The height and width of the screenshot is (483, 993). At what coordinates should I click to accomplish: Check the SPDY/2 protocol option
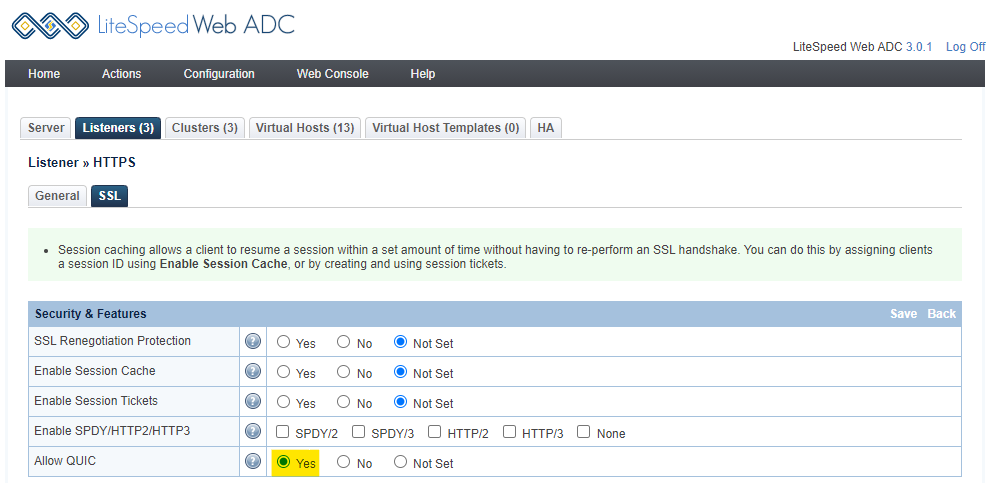point(284,433)
